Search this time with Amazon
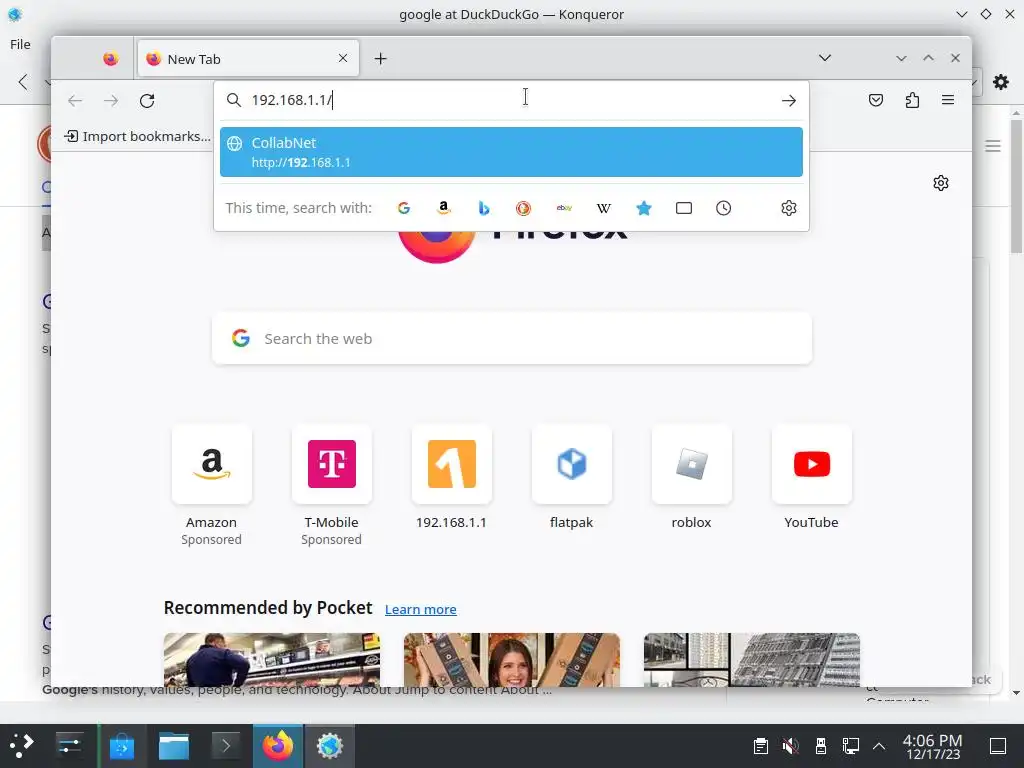The width and height of the screenshot is (1024, 768). 443,208
